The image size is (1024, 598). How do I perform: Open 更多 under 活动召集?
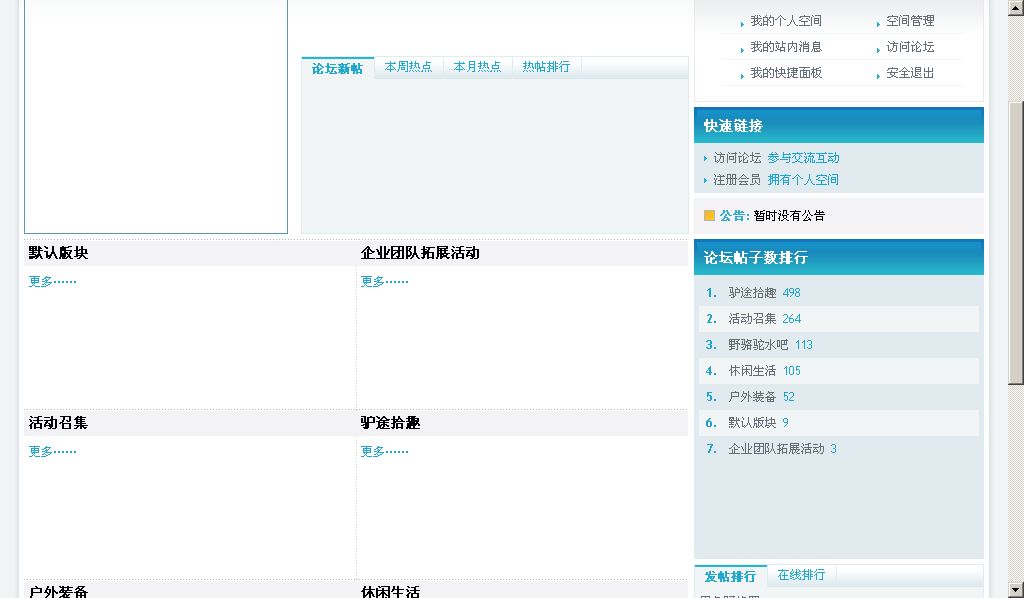52,451
